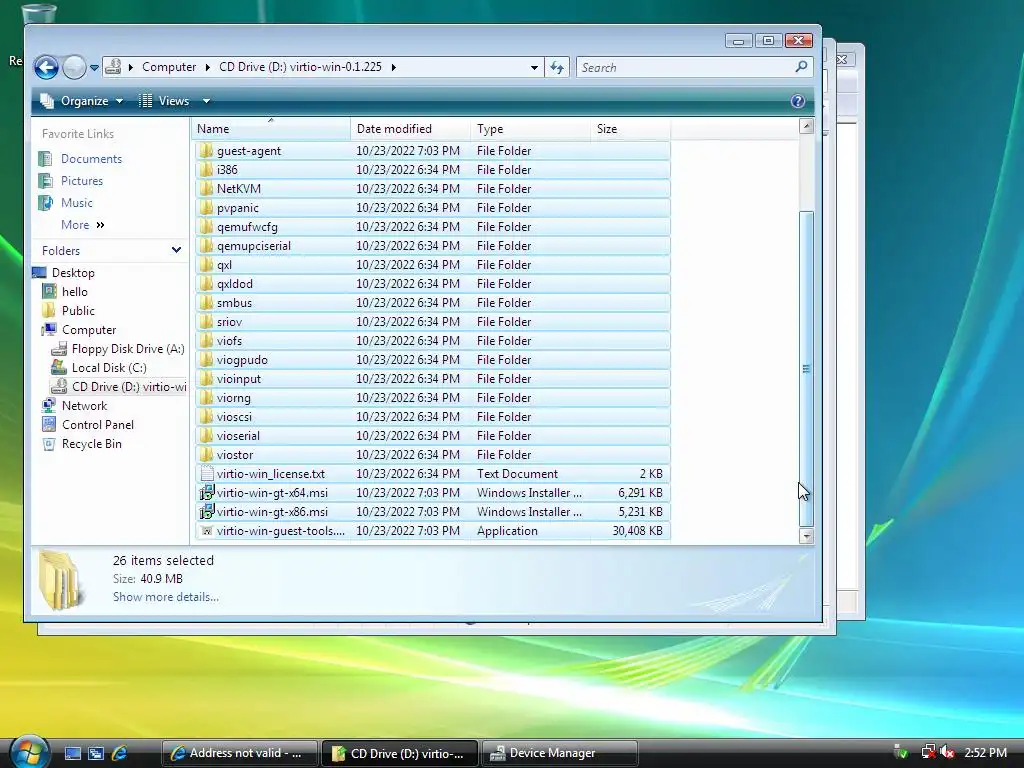Open the Organize menu
Viewport: 1024px width, 768px height.
click(82, 101)
